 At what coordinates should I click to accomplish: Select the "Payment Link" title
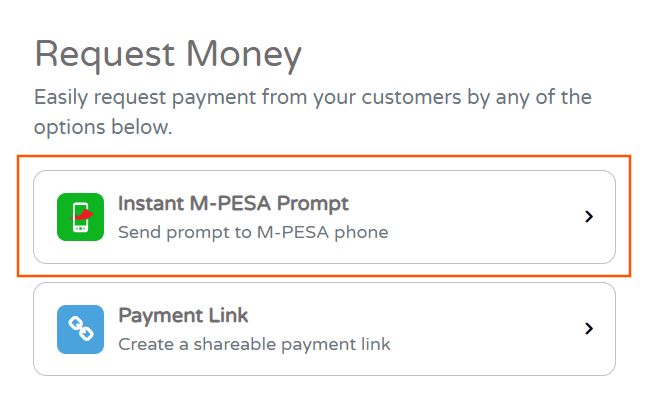pos(183,316)
